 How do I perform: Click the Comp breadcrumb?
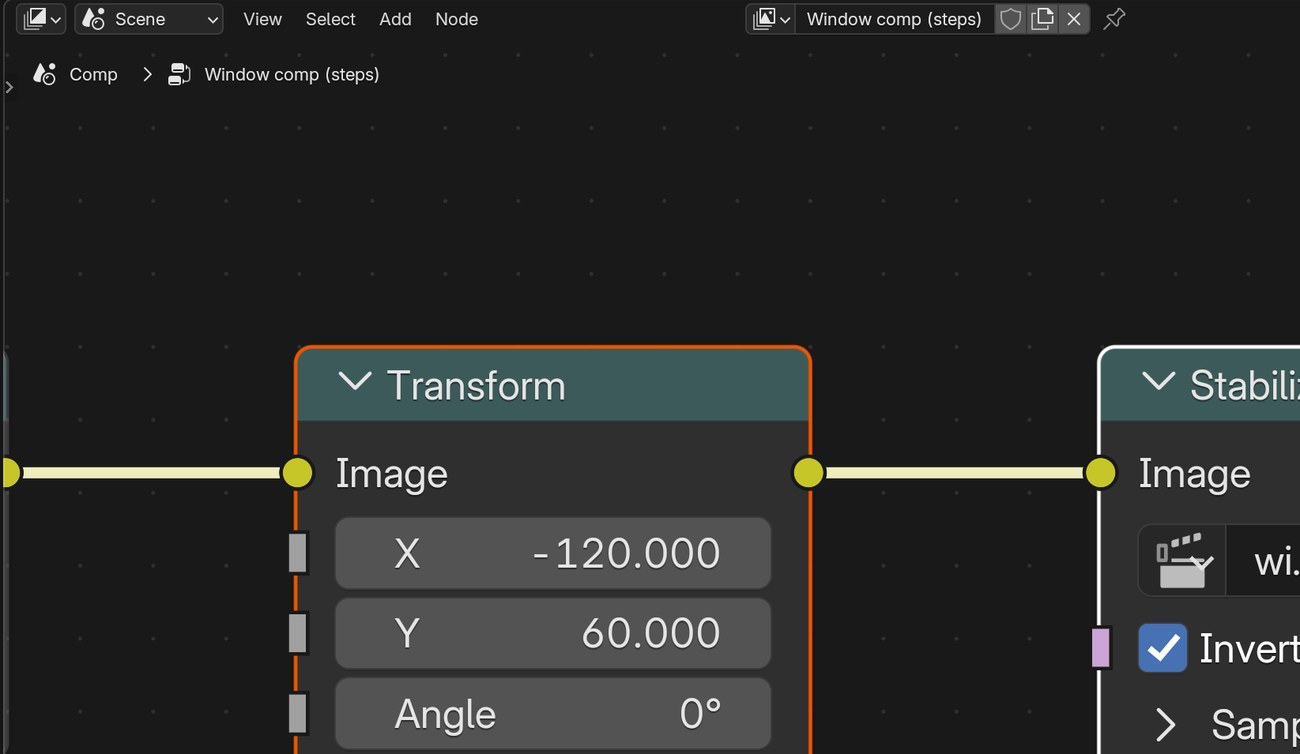coord(93,74)
